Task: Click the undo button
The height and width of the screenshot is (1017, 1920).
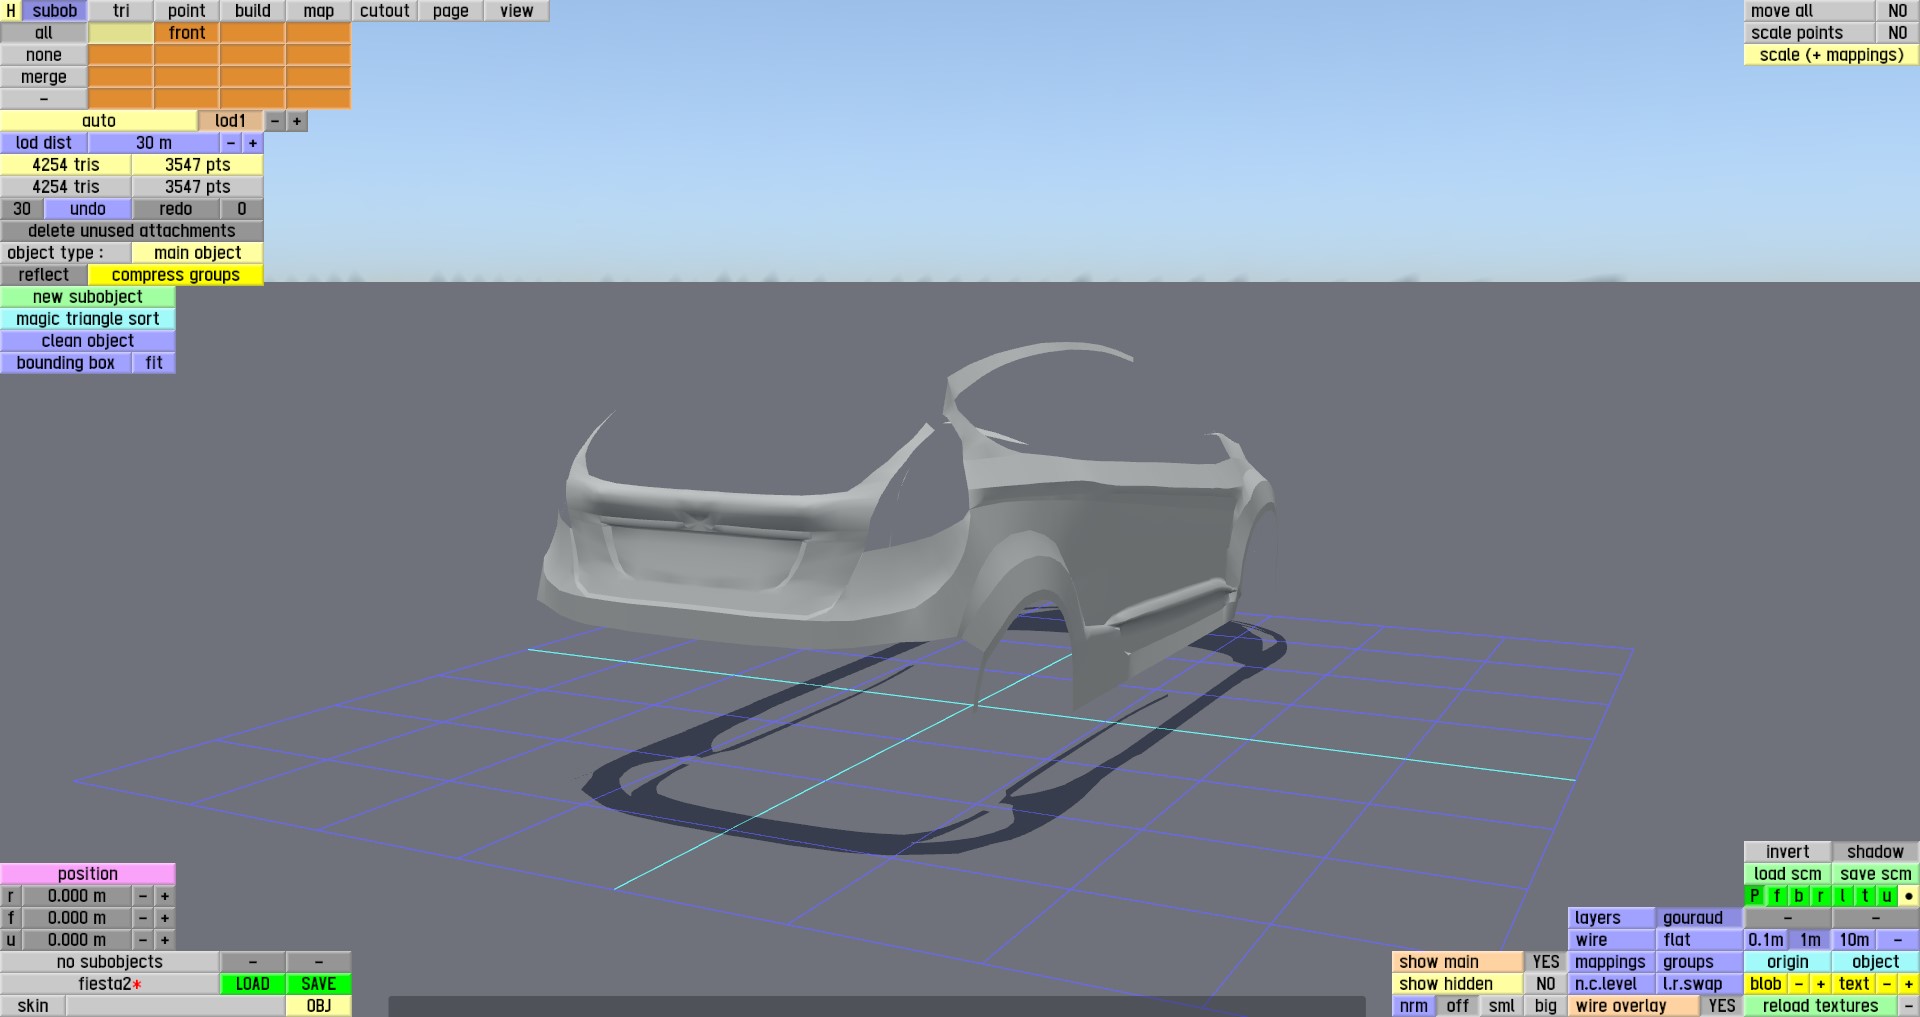Action: pyautogui.click(x=88, y=209)
